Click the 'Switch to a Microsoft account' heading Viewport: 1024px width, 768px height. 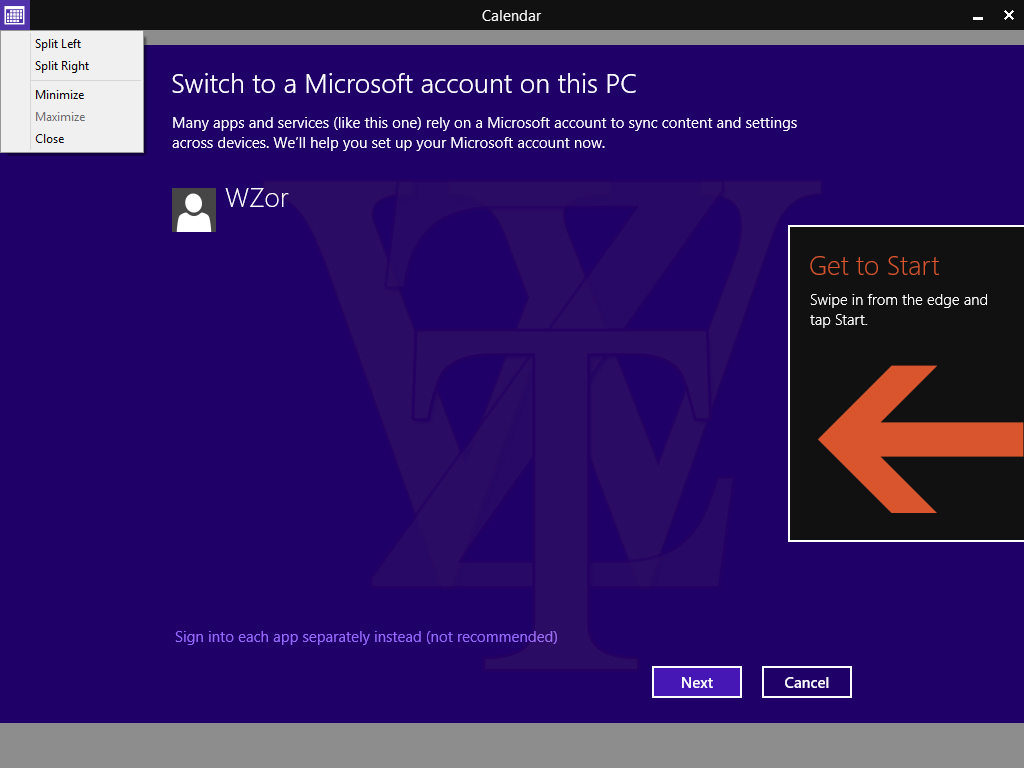click(404, 83)
